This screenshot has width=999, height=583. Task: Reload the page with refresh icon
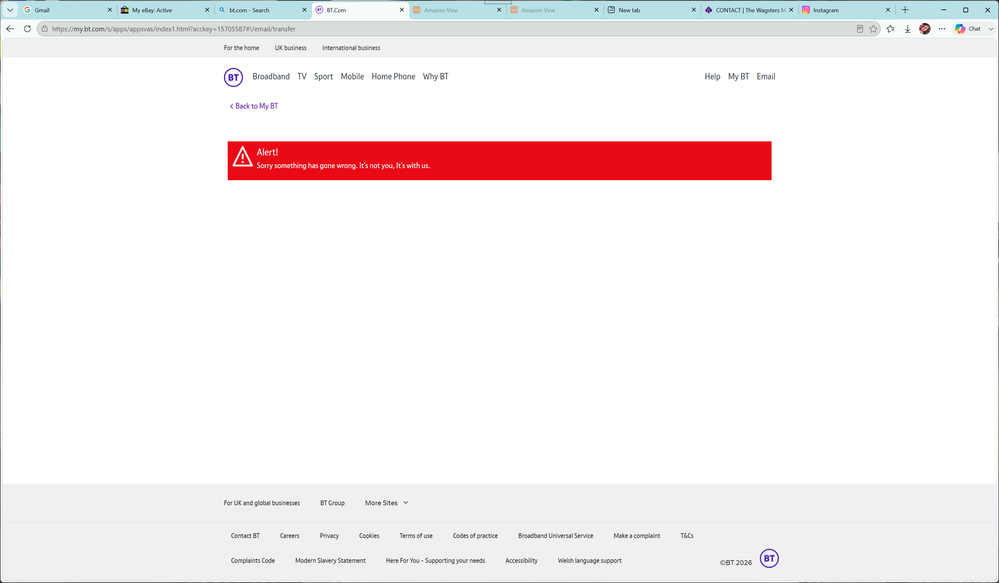click(x=27, y=29)
